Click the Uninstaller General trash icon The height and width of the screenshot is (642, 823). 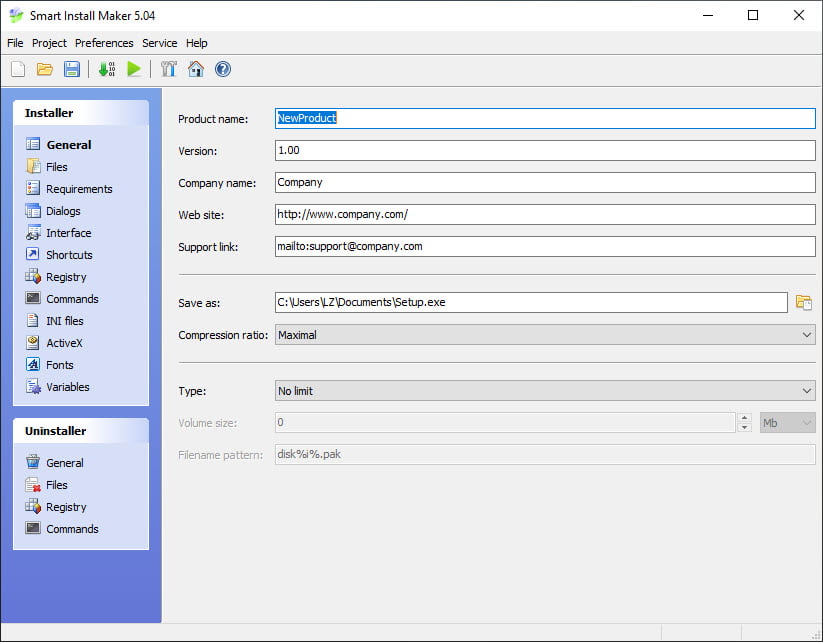point(33,462)
